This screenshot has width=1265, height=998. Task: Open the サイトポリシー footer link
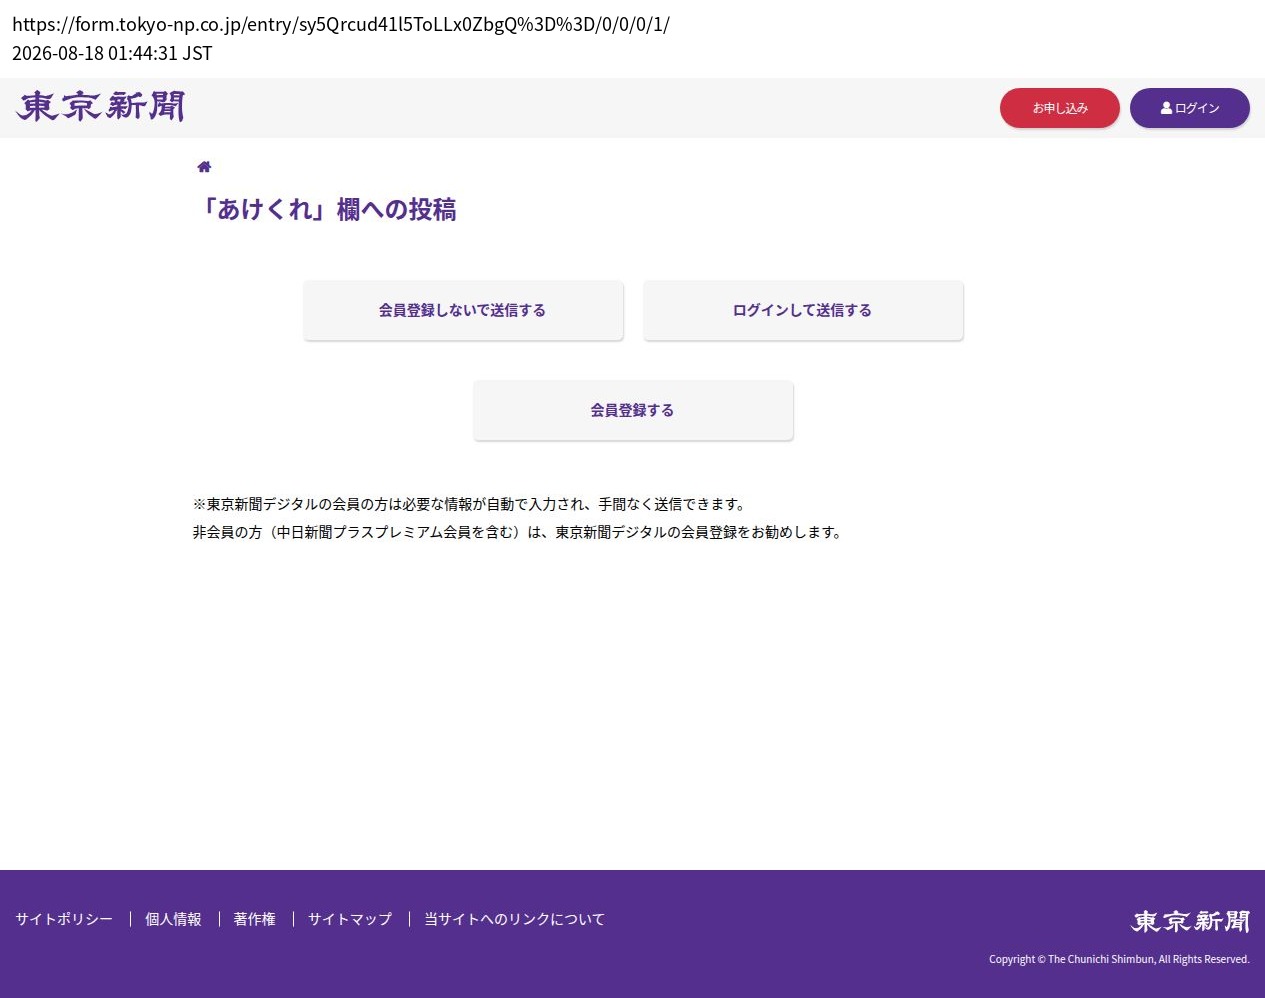coord(64,919)
